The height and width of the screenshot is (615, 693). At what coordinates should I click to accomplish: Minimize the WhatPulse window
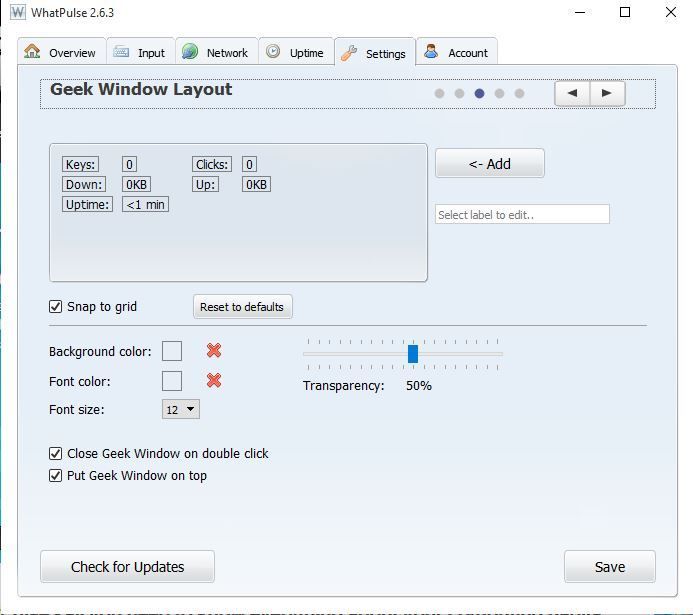point(580,12)
